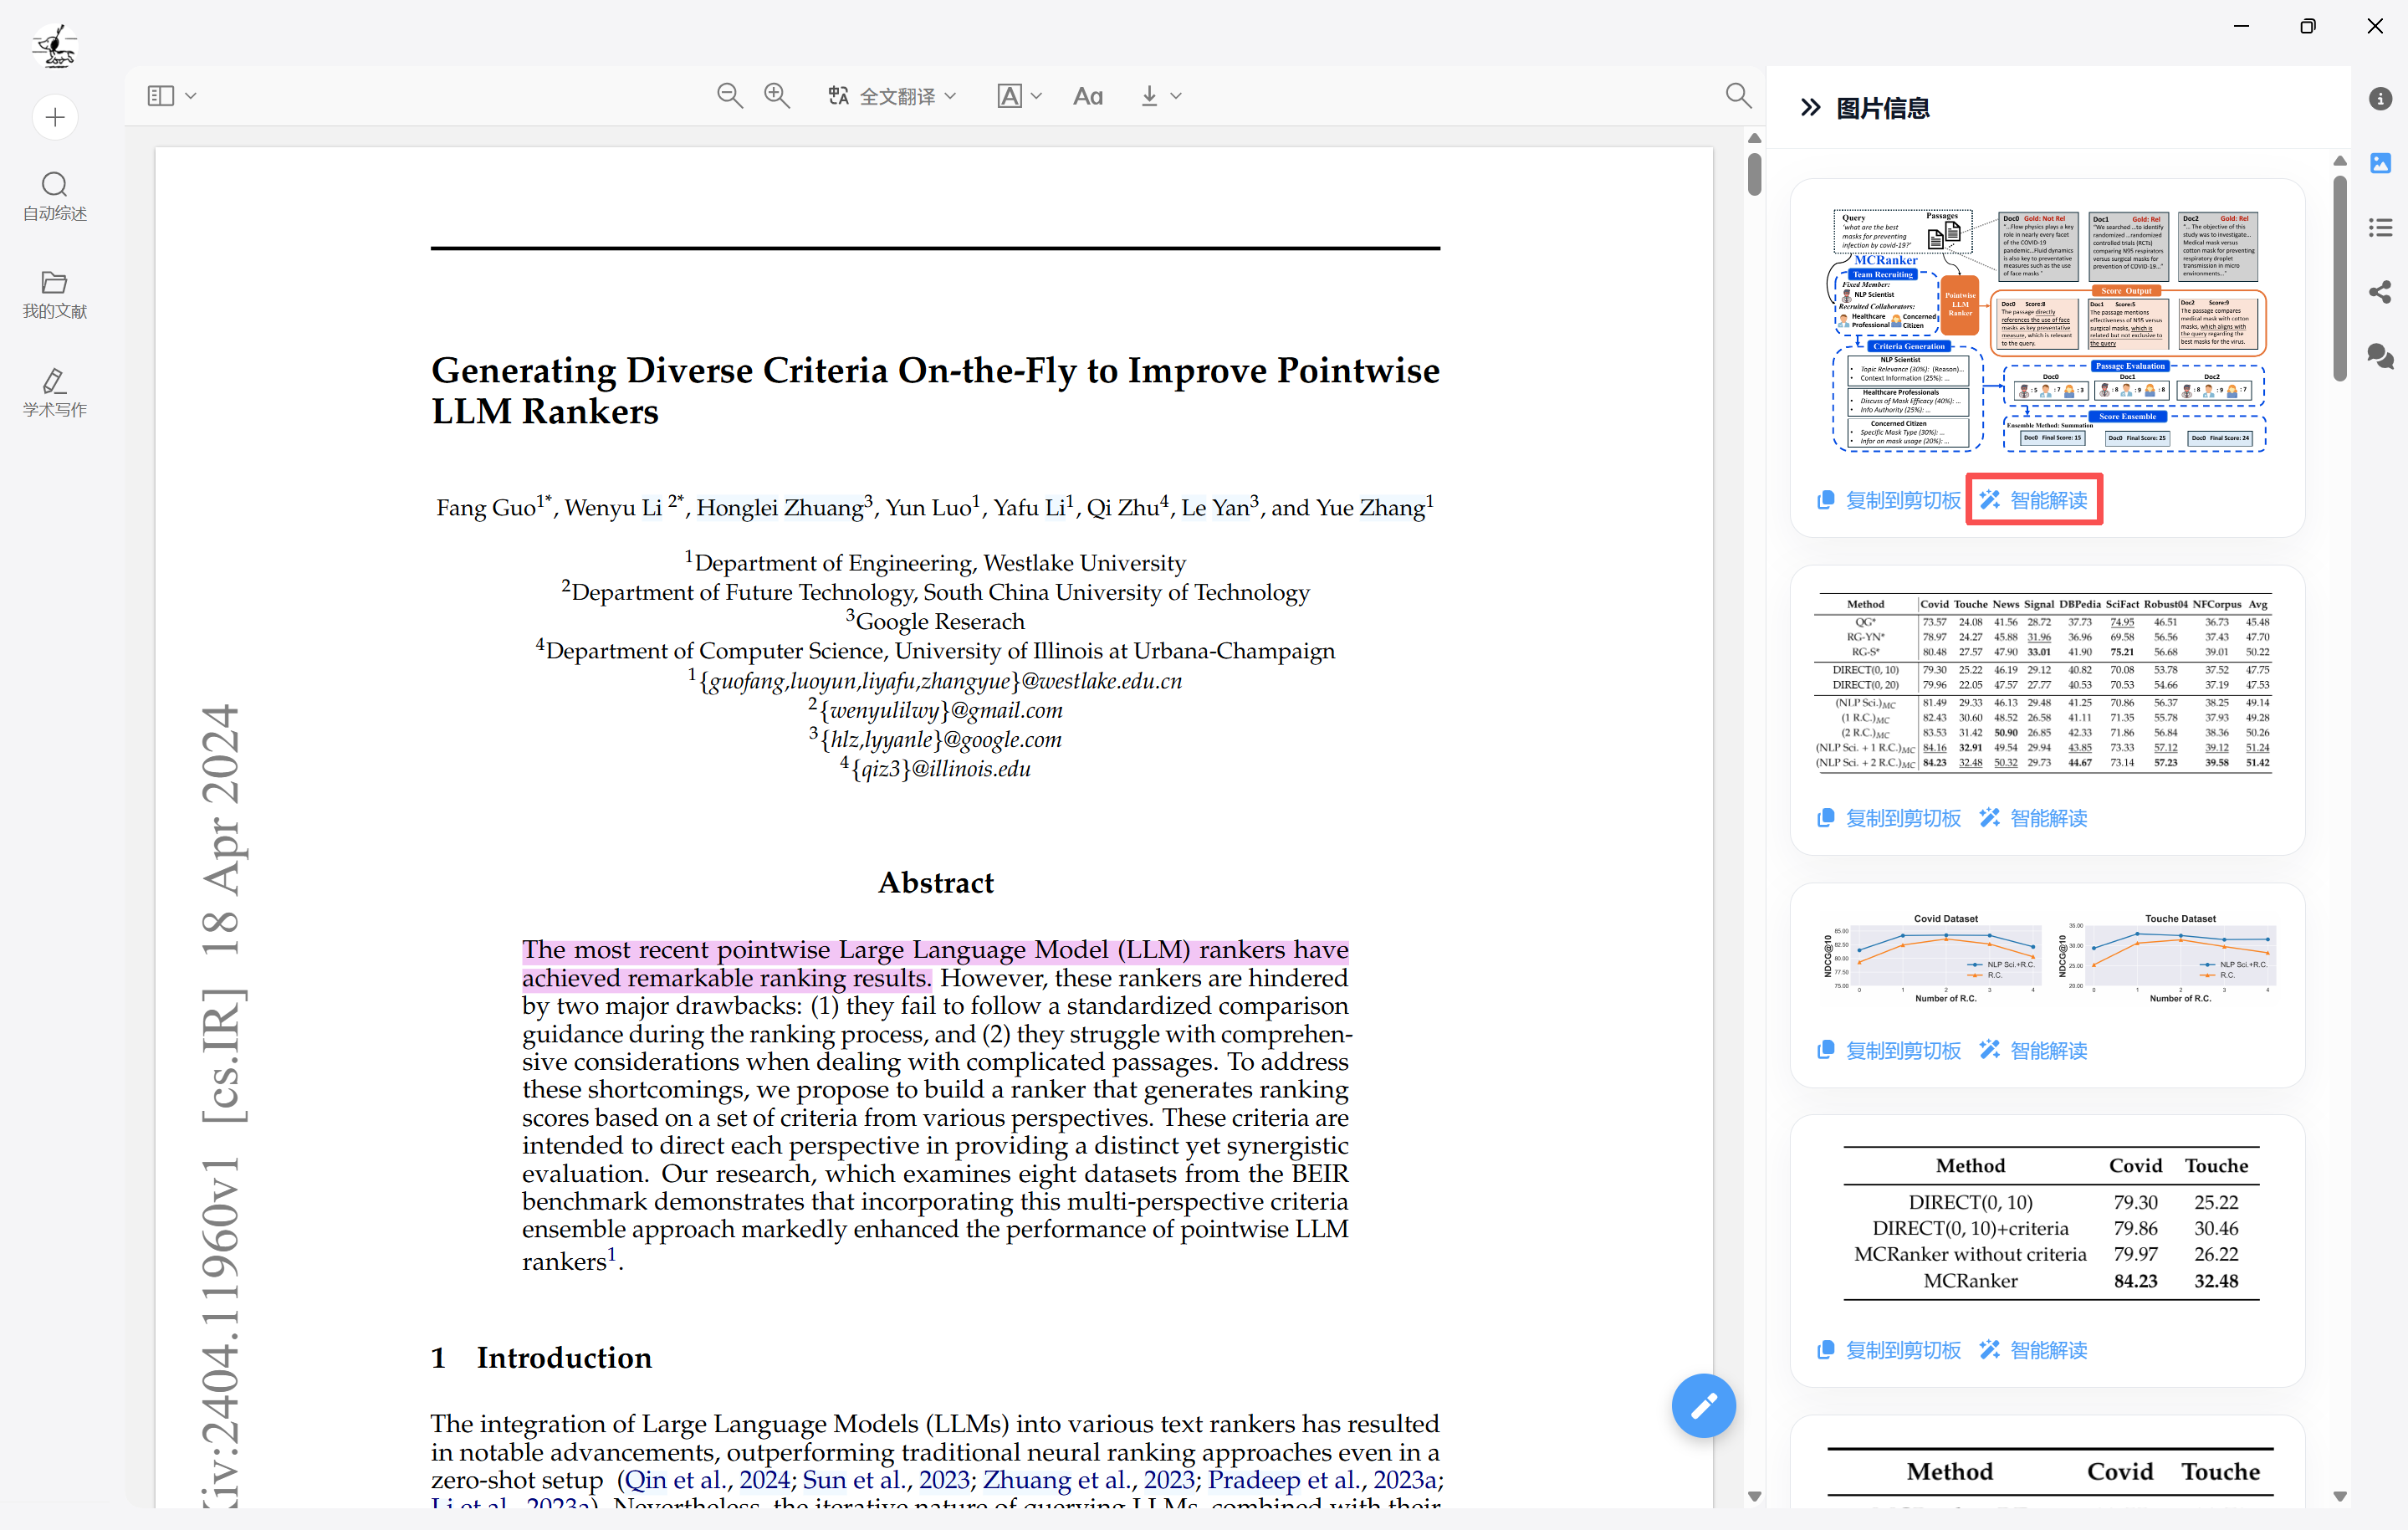
Task: Add new document with plus button
Action: click(55, 117)
